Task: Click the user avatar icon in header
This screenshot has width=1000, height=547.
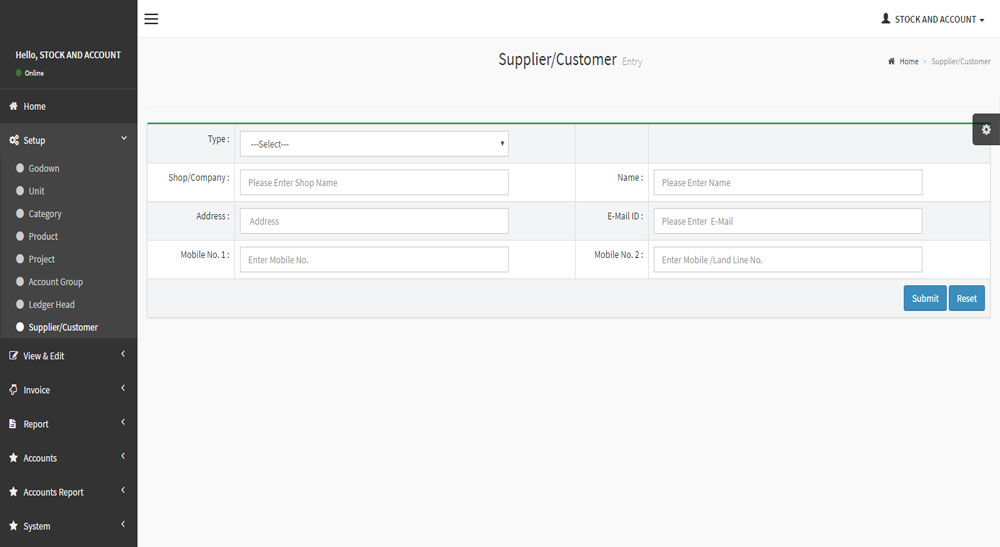Action: [886, 19]
